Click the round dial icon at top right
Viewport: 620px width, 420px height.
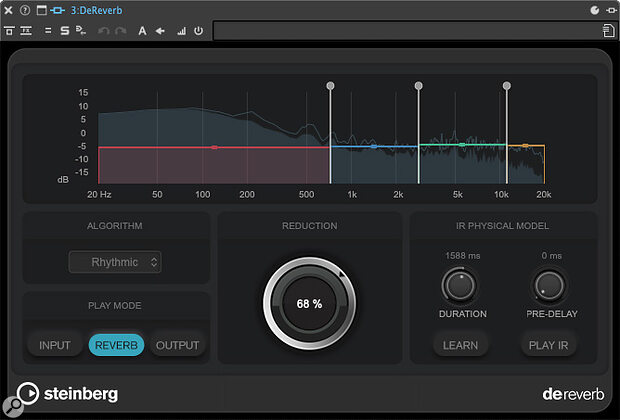(x=595, y=10)
